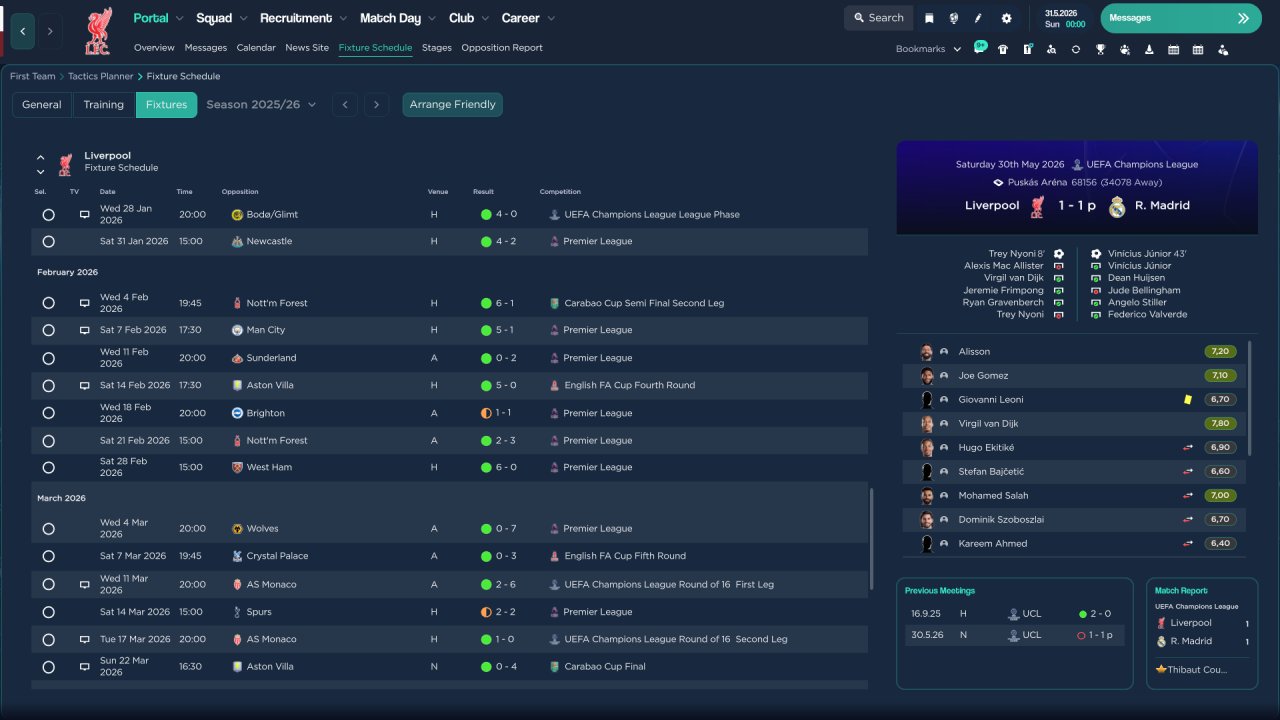This screenshot has height=720, width=1280.
Task: Go to the Opposition Report tab
Action: [502, 48]
